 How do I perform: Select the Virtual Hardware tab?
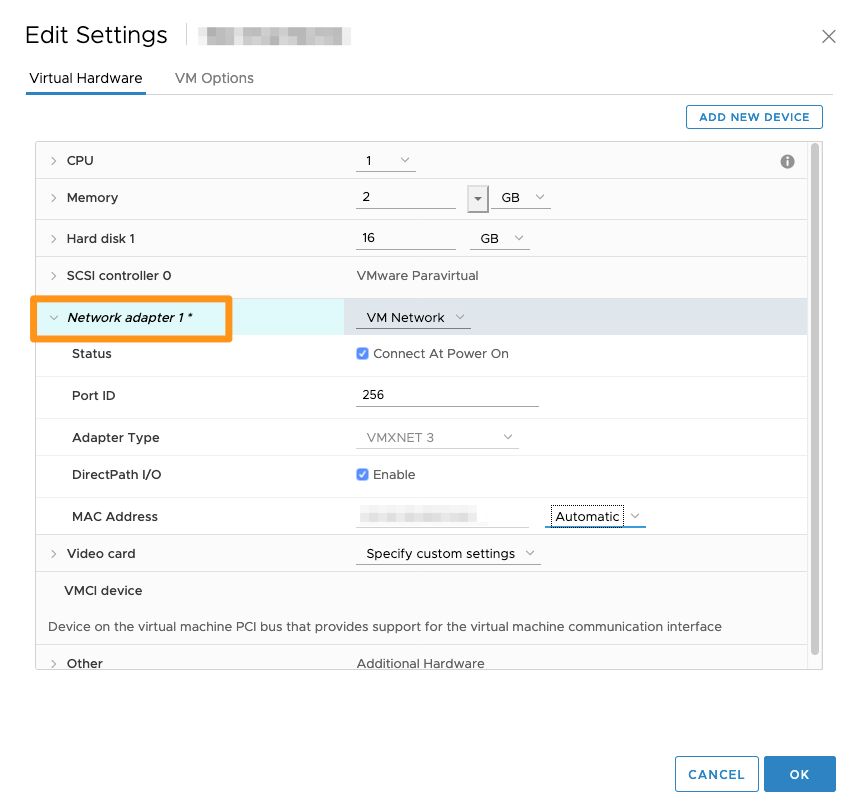85,78
